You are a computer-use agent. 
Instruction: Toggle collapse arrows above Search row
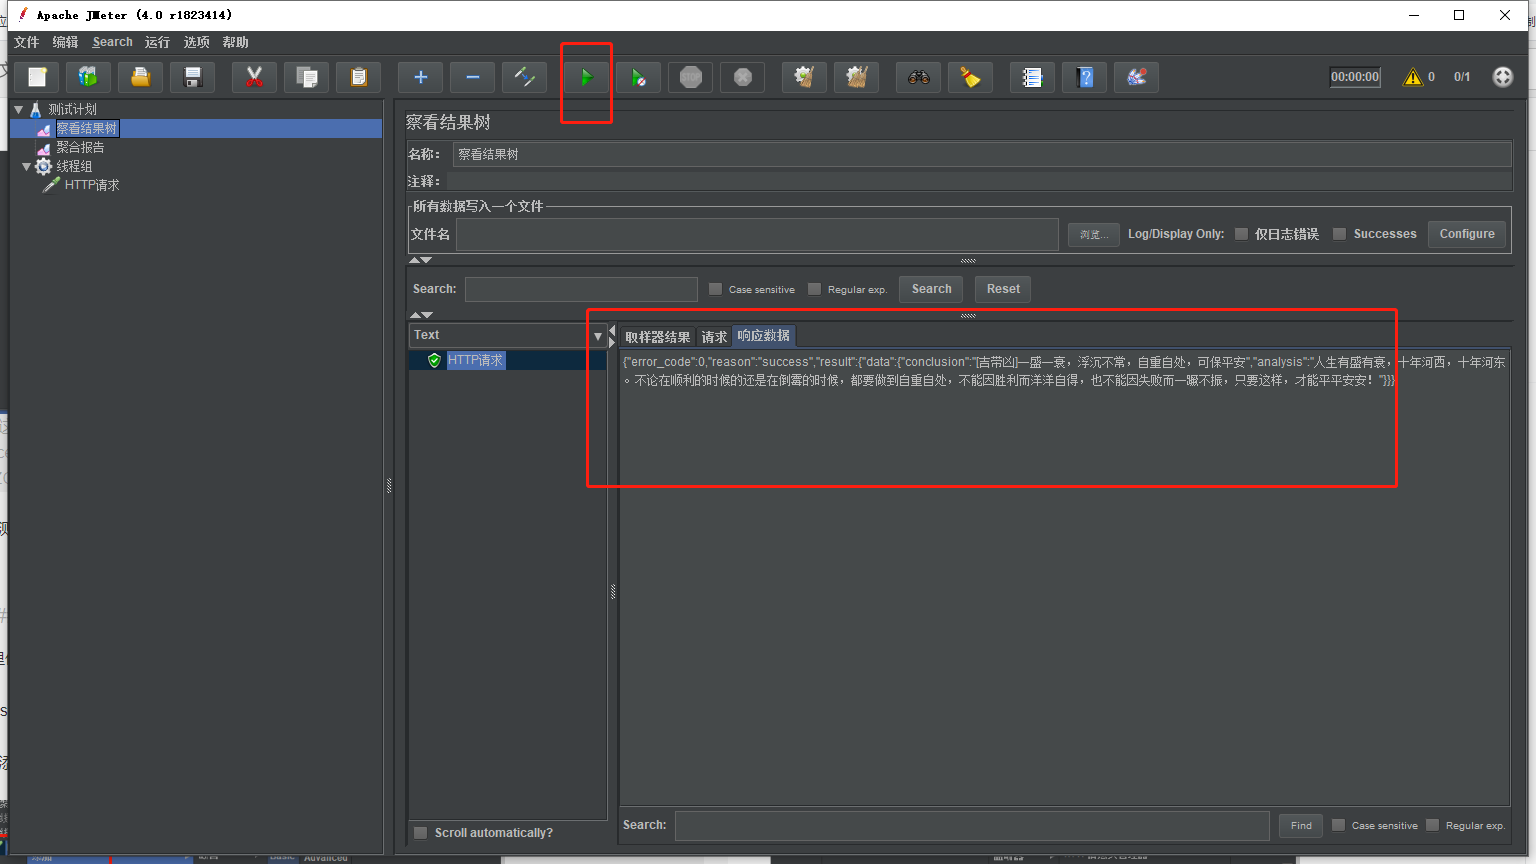[x=421, y=260]
